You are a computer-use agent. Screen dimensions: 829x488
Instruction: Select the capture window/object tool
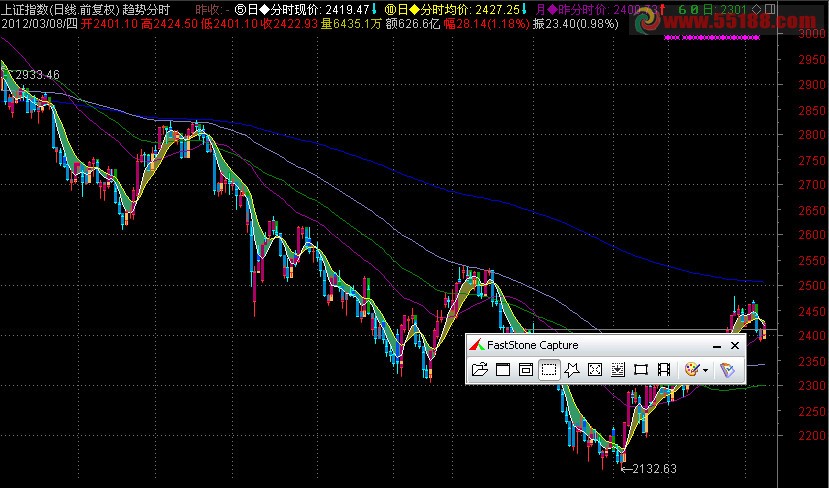[526, 370]
